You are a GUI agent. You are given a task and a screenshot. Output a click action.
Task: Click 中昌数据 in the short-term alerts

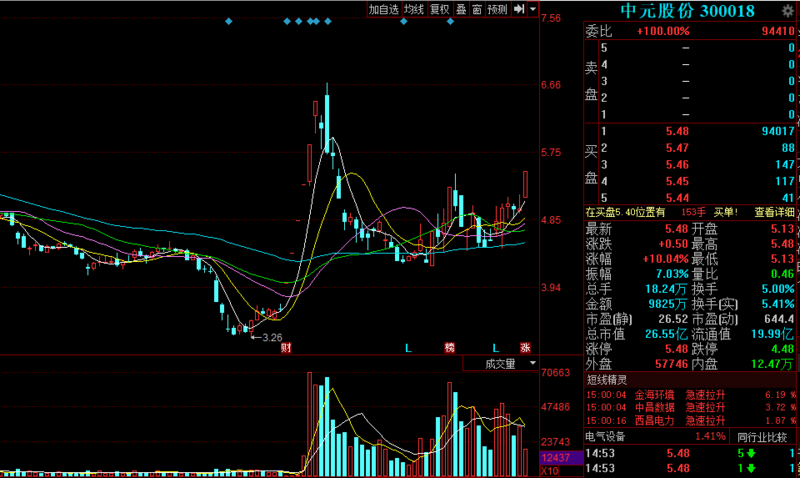[x=655, y=408]
